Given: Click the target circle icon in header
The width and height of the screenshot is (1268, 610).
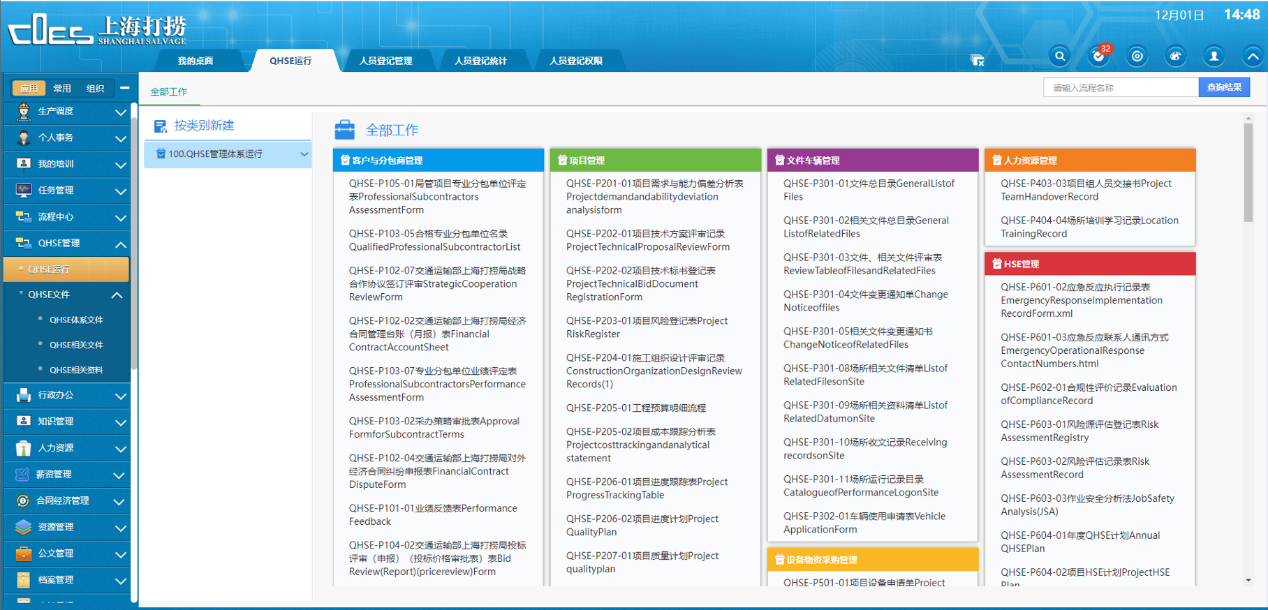Looking at the screenshot, I should coord(1137,57).
